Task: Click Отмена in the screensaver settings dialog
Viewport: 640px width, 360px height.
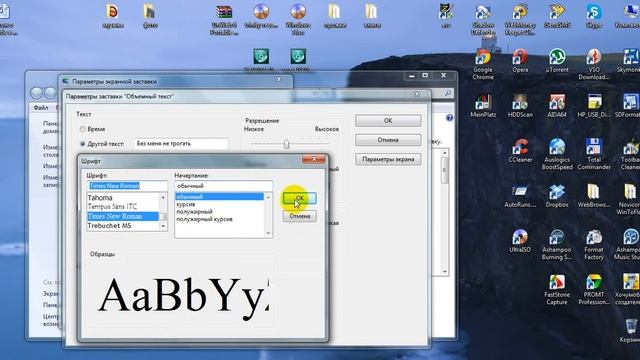Action: (388, 140)
